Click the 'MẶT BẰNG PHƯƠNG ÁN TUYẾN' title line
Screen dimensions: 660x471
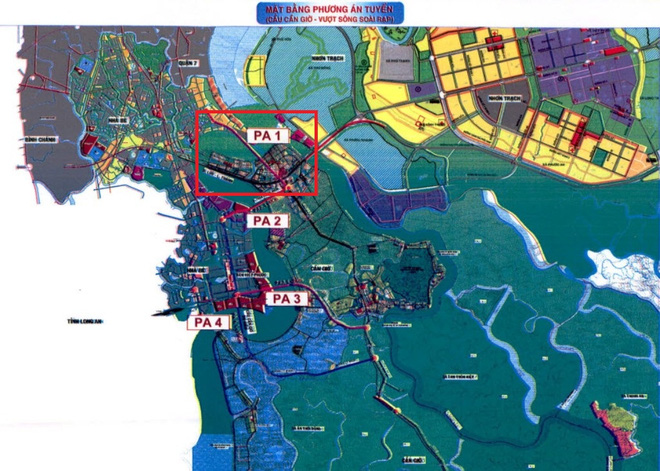click(330, 9)
